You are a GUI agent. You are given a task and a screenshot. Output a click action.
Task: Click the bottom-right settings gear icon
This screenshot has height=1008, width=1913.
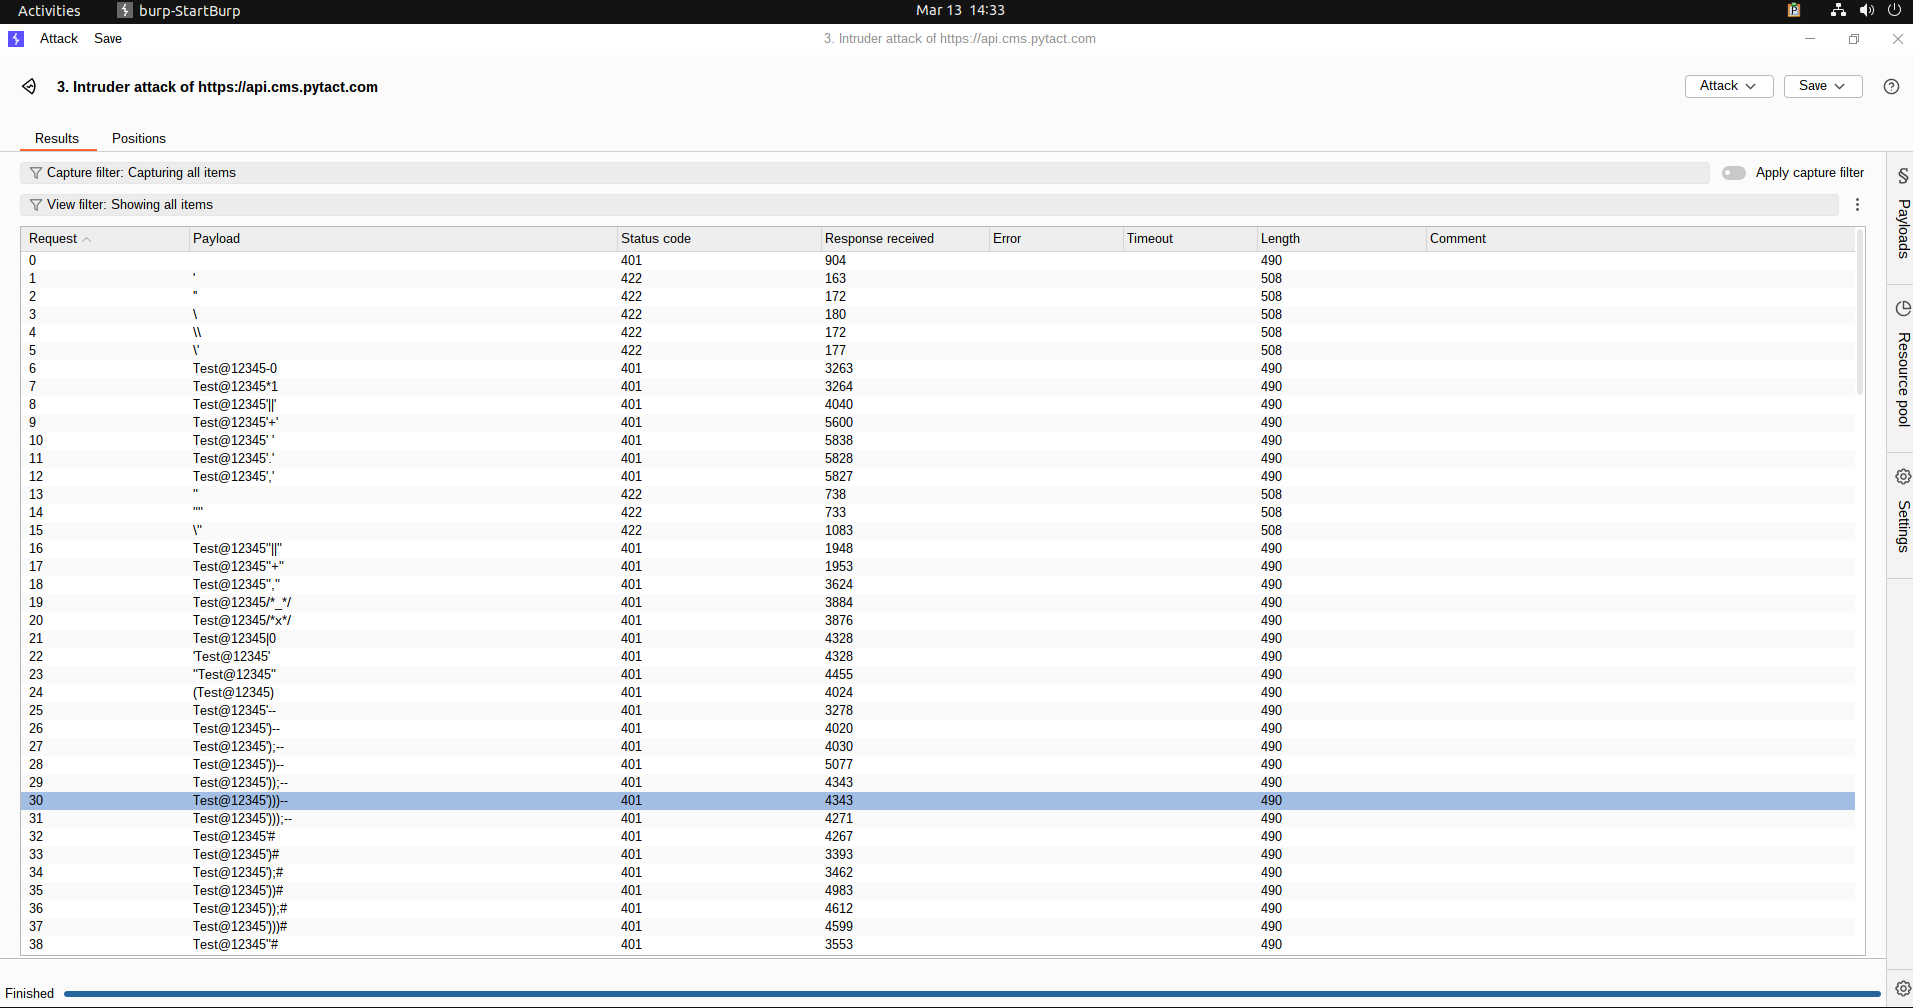1902,988
